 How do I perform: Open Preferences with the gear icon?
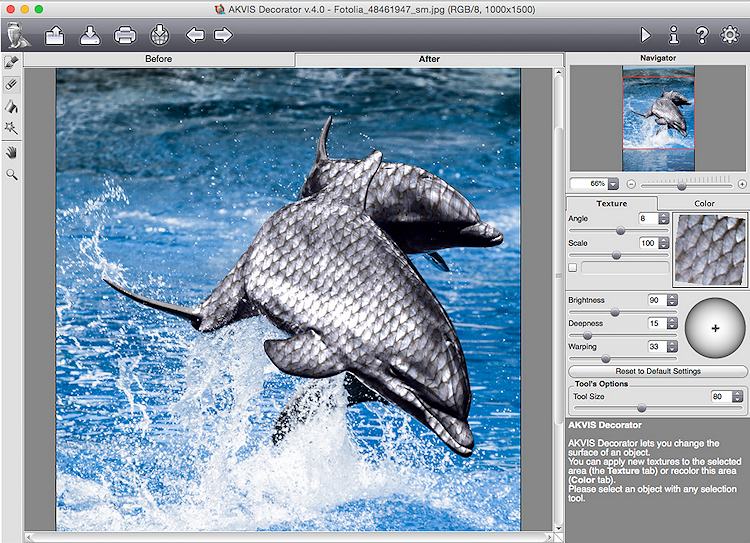(729, 35)
